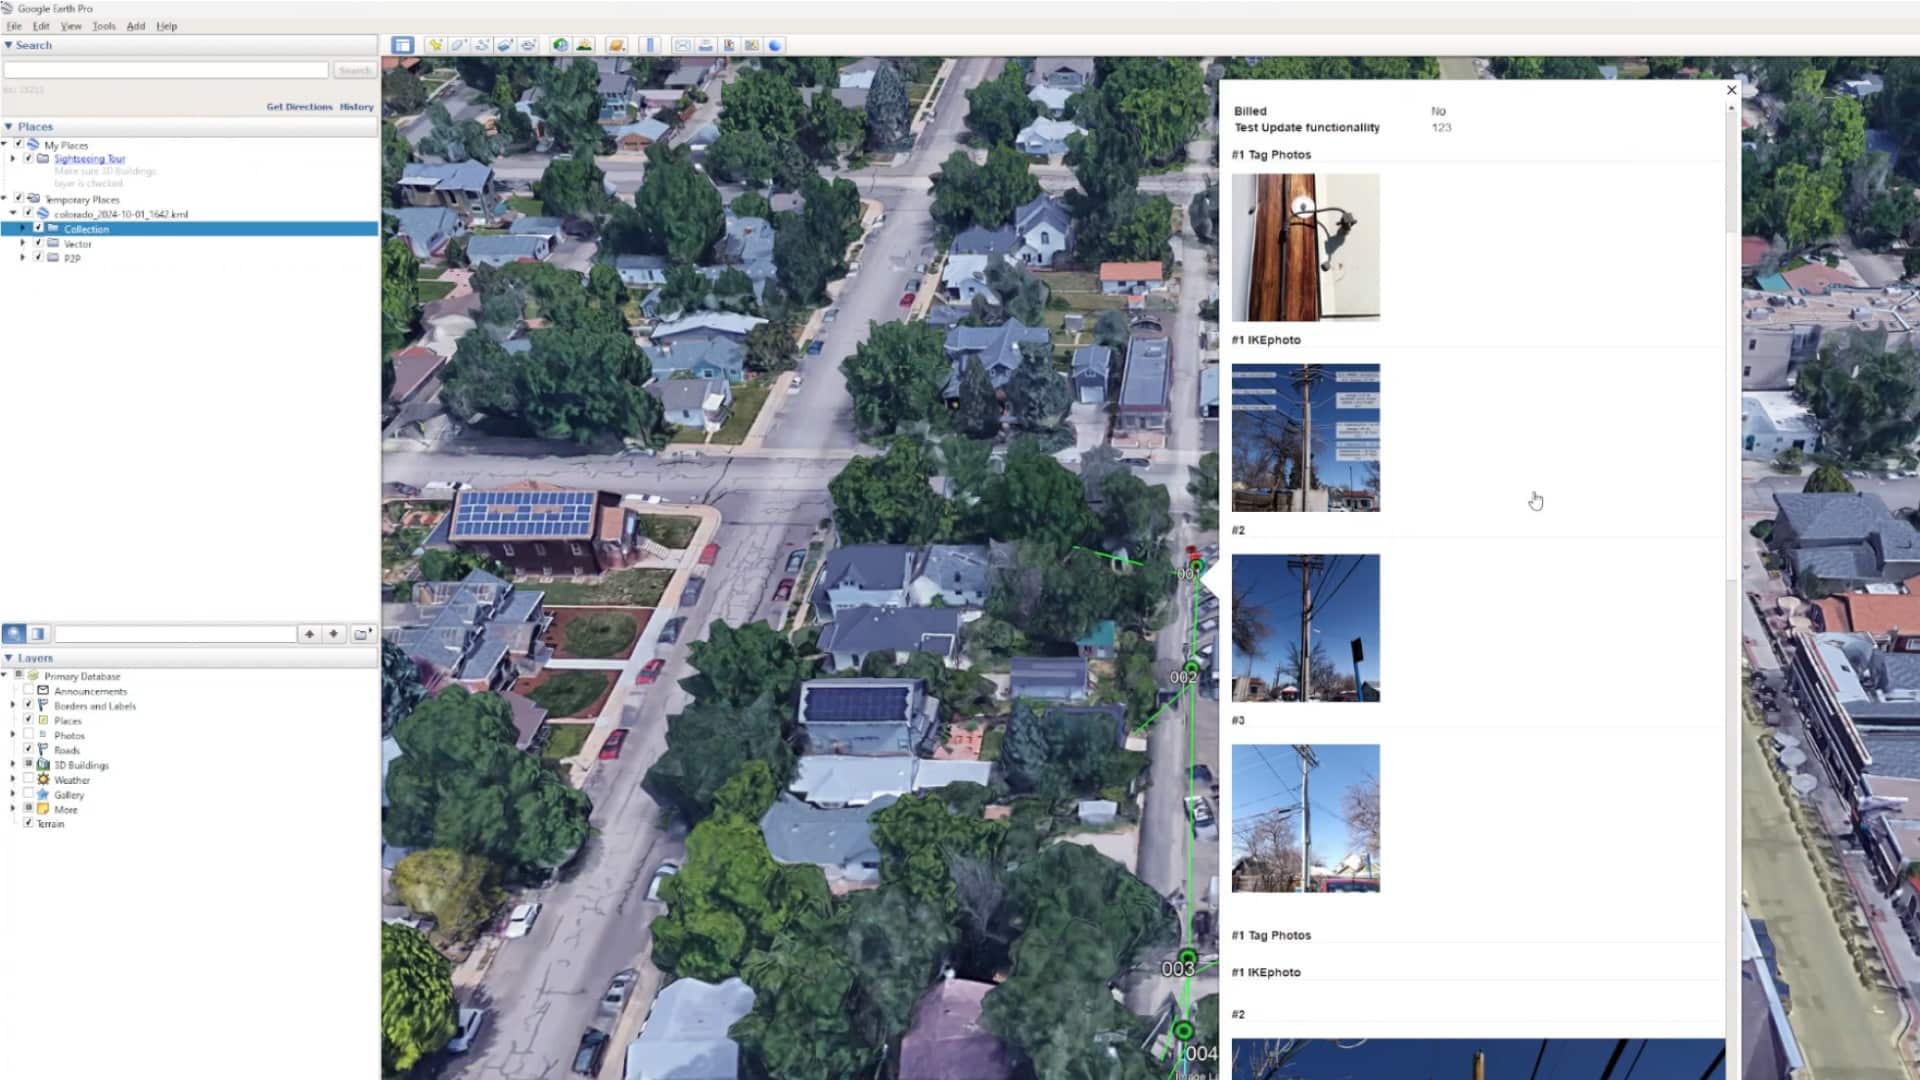The image size is (1920, 1080).
Task: Open the Ruler measurement tool
Action: pyautogui.click(x=649, y=45)
